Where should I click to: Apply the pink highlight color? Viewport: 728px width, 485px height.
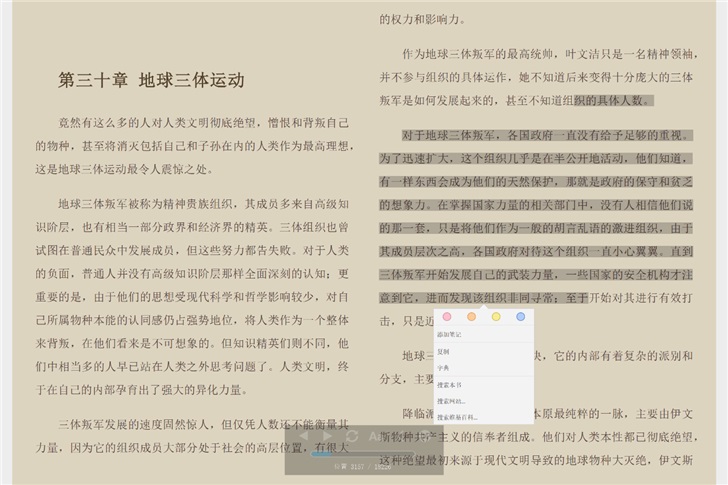click(447, 317)
